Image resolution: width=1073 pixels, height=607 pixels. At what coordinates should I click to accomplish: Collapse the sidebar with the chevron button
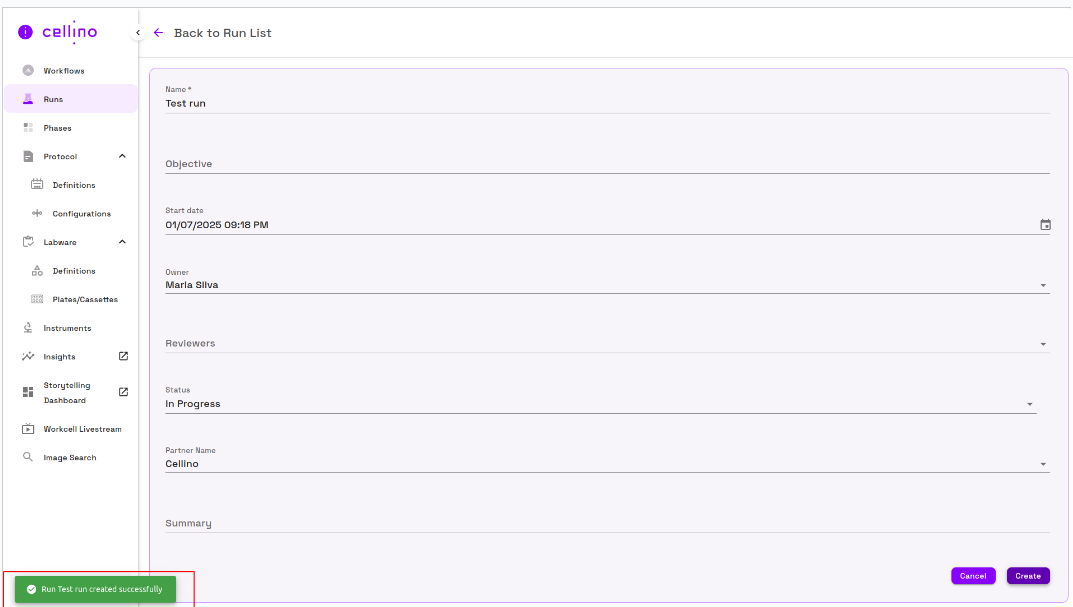[138, 33]
